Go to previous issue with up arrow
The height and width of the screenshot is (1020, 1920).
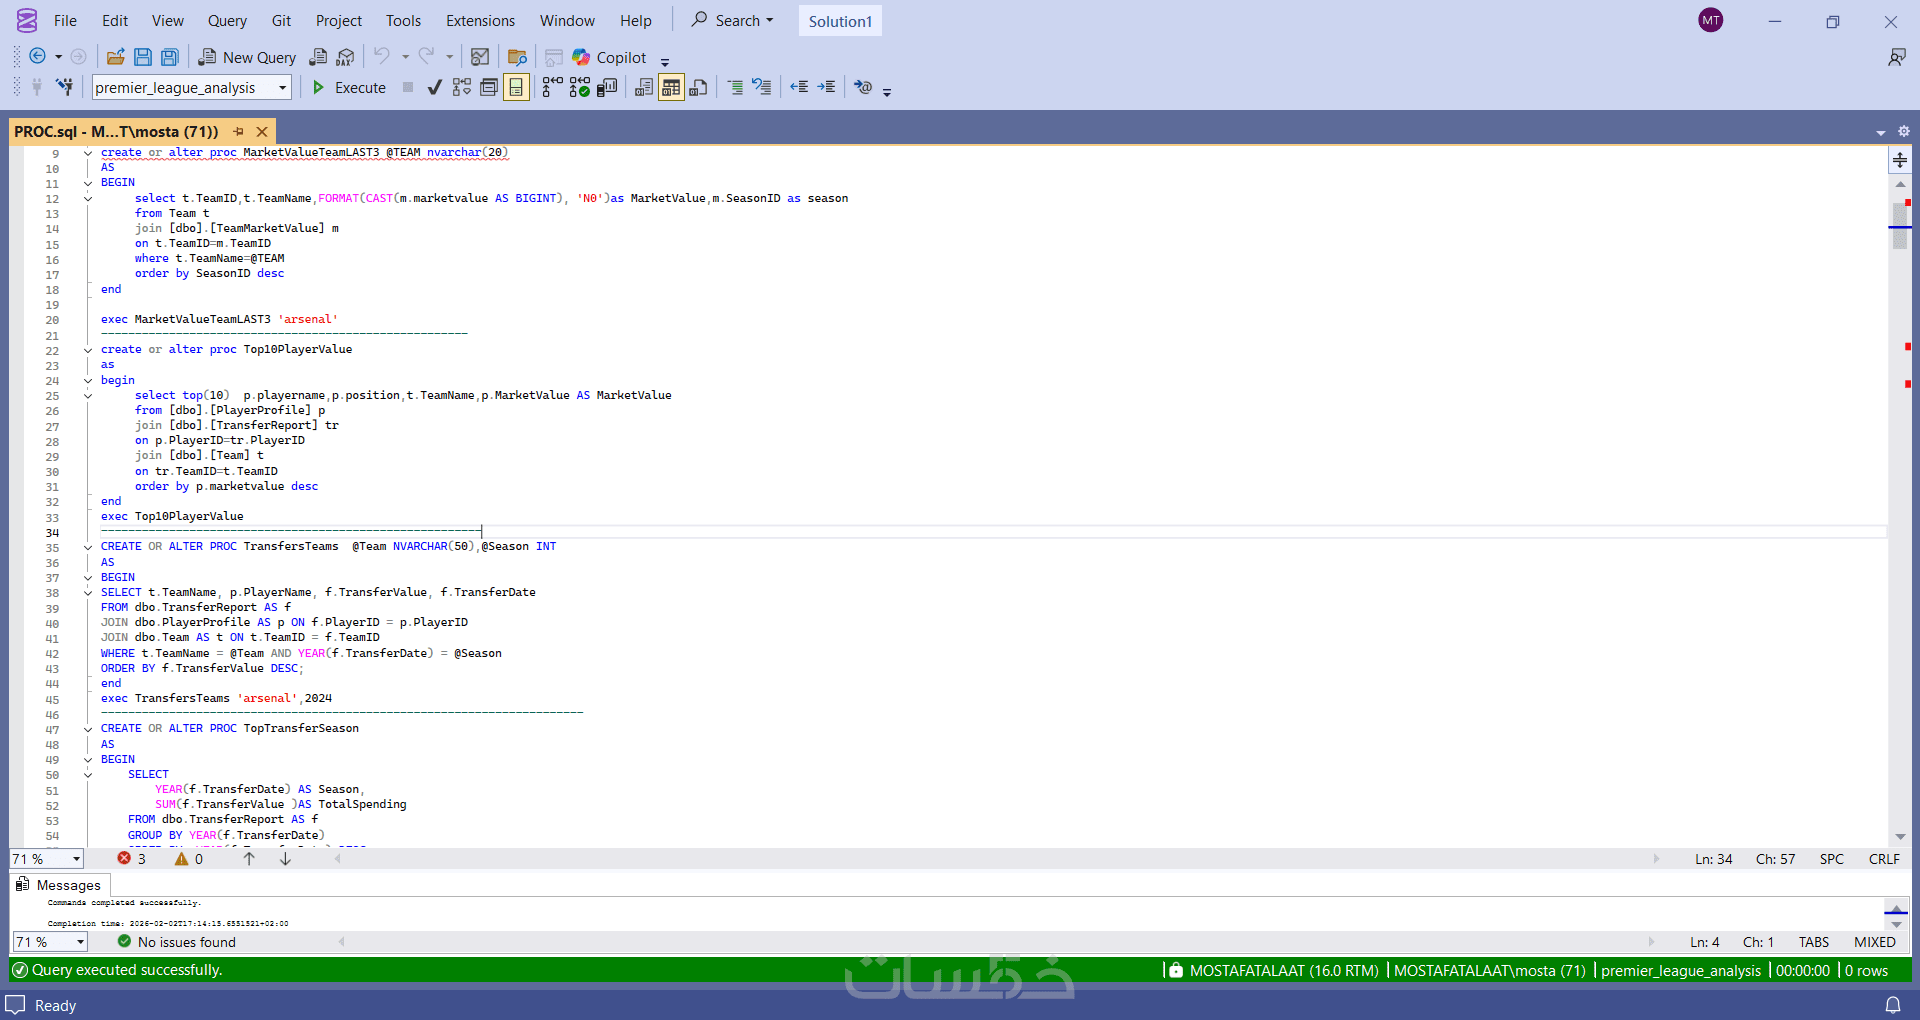(249, 859)
